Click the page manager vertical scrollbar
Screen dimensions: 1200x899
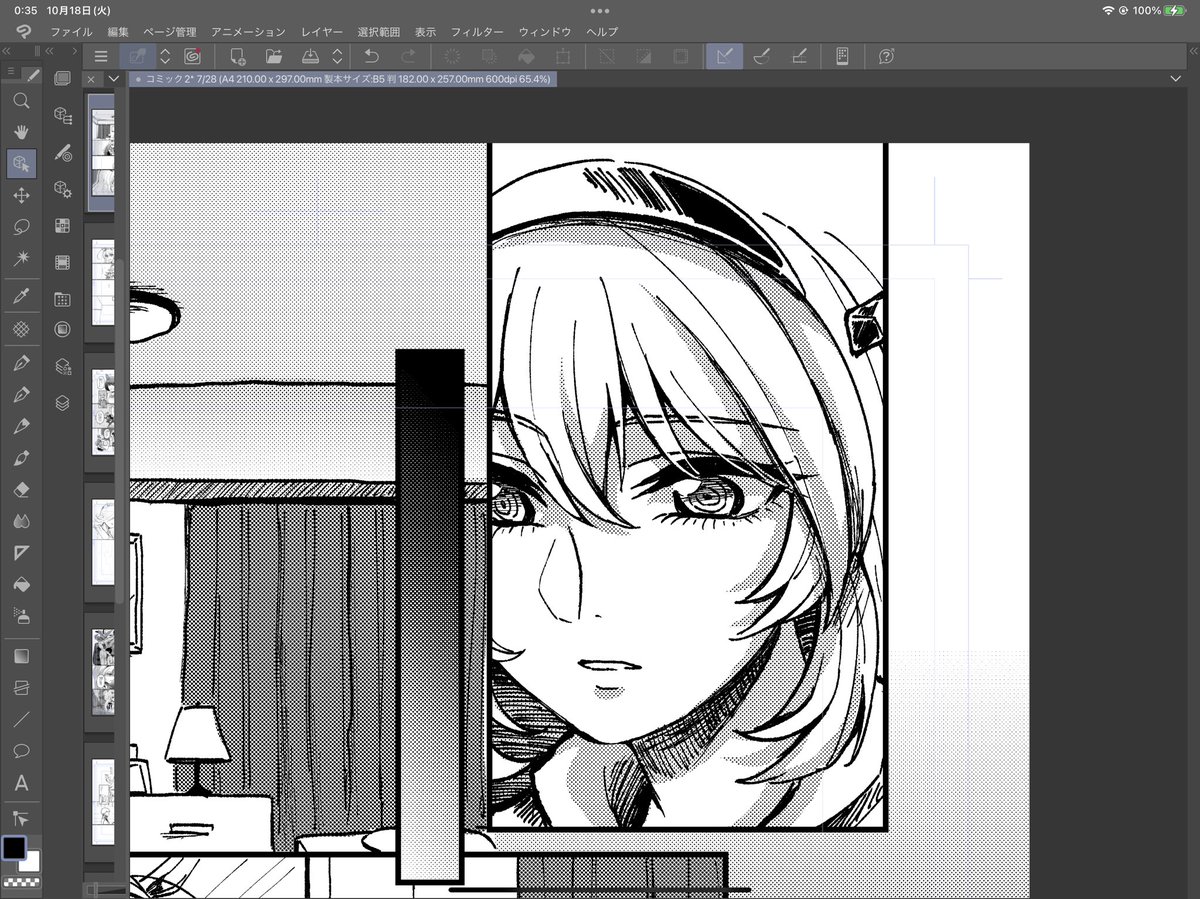tap(121, 430)
